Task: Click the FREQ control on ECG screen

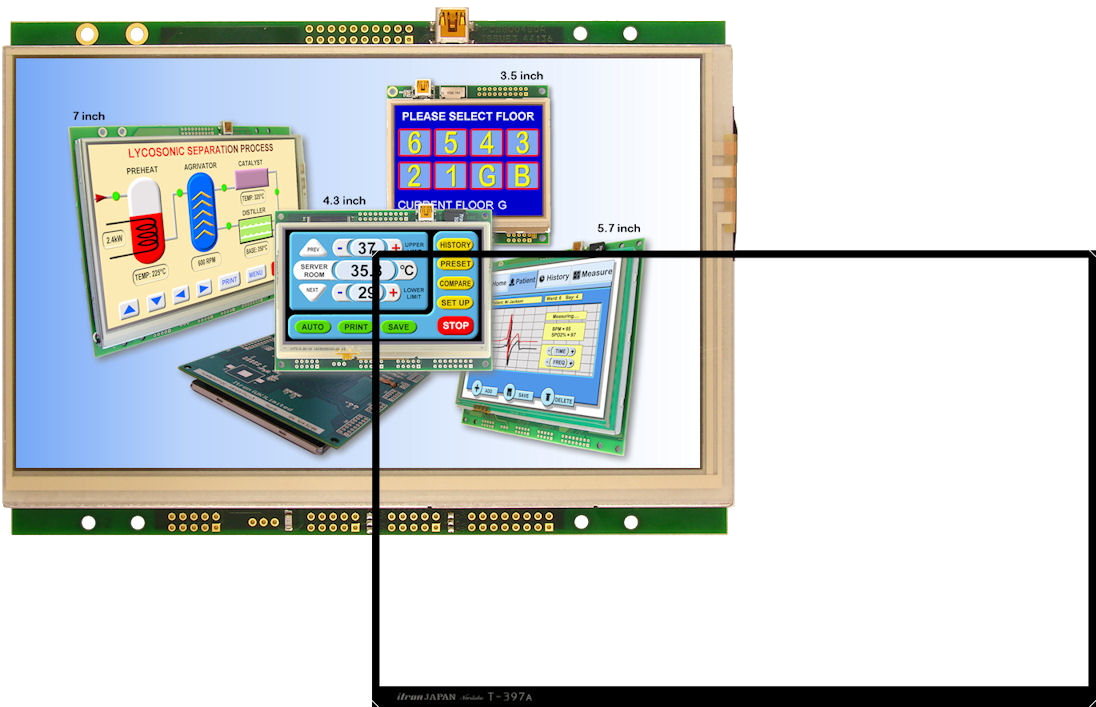Action: pyautogui.click(x=560, y=362)
